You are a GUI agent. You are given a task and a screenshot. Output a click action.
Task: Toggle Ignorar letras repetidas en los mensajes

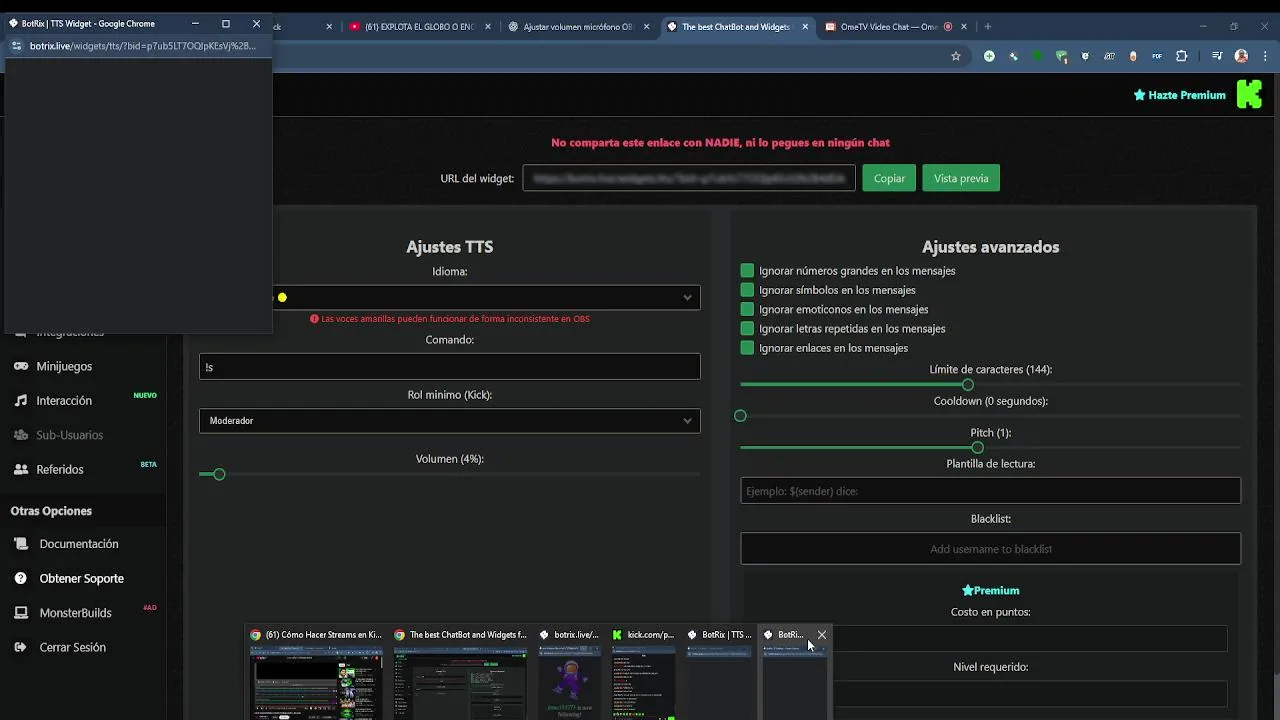(x=747, y=329)
